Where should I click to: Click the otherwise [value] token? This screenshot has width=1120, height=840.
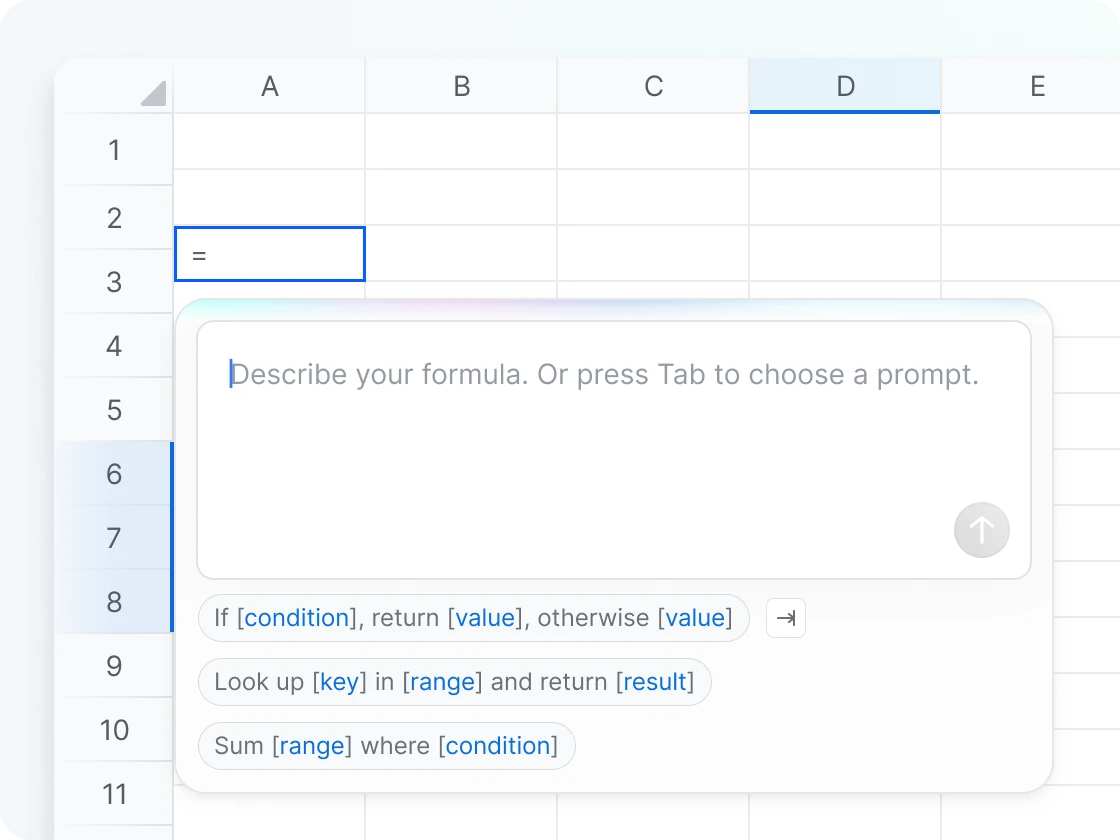695,618
